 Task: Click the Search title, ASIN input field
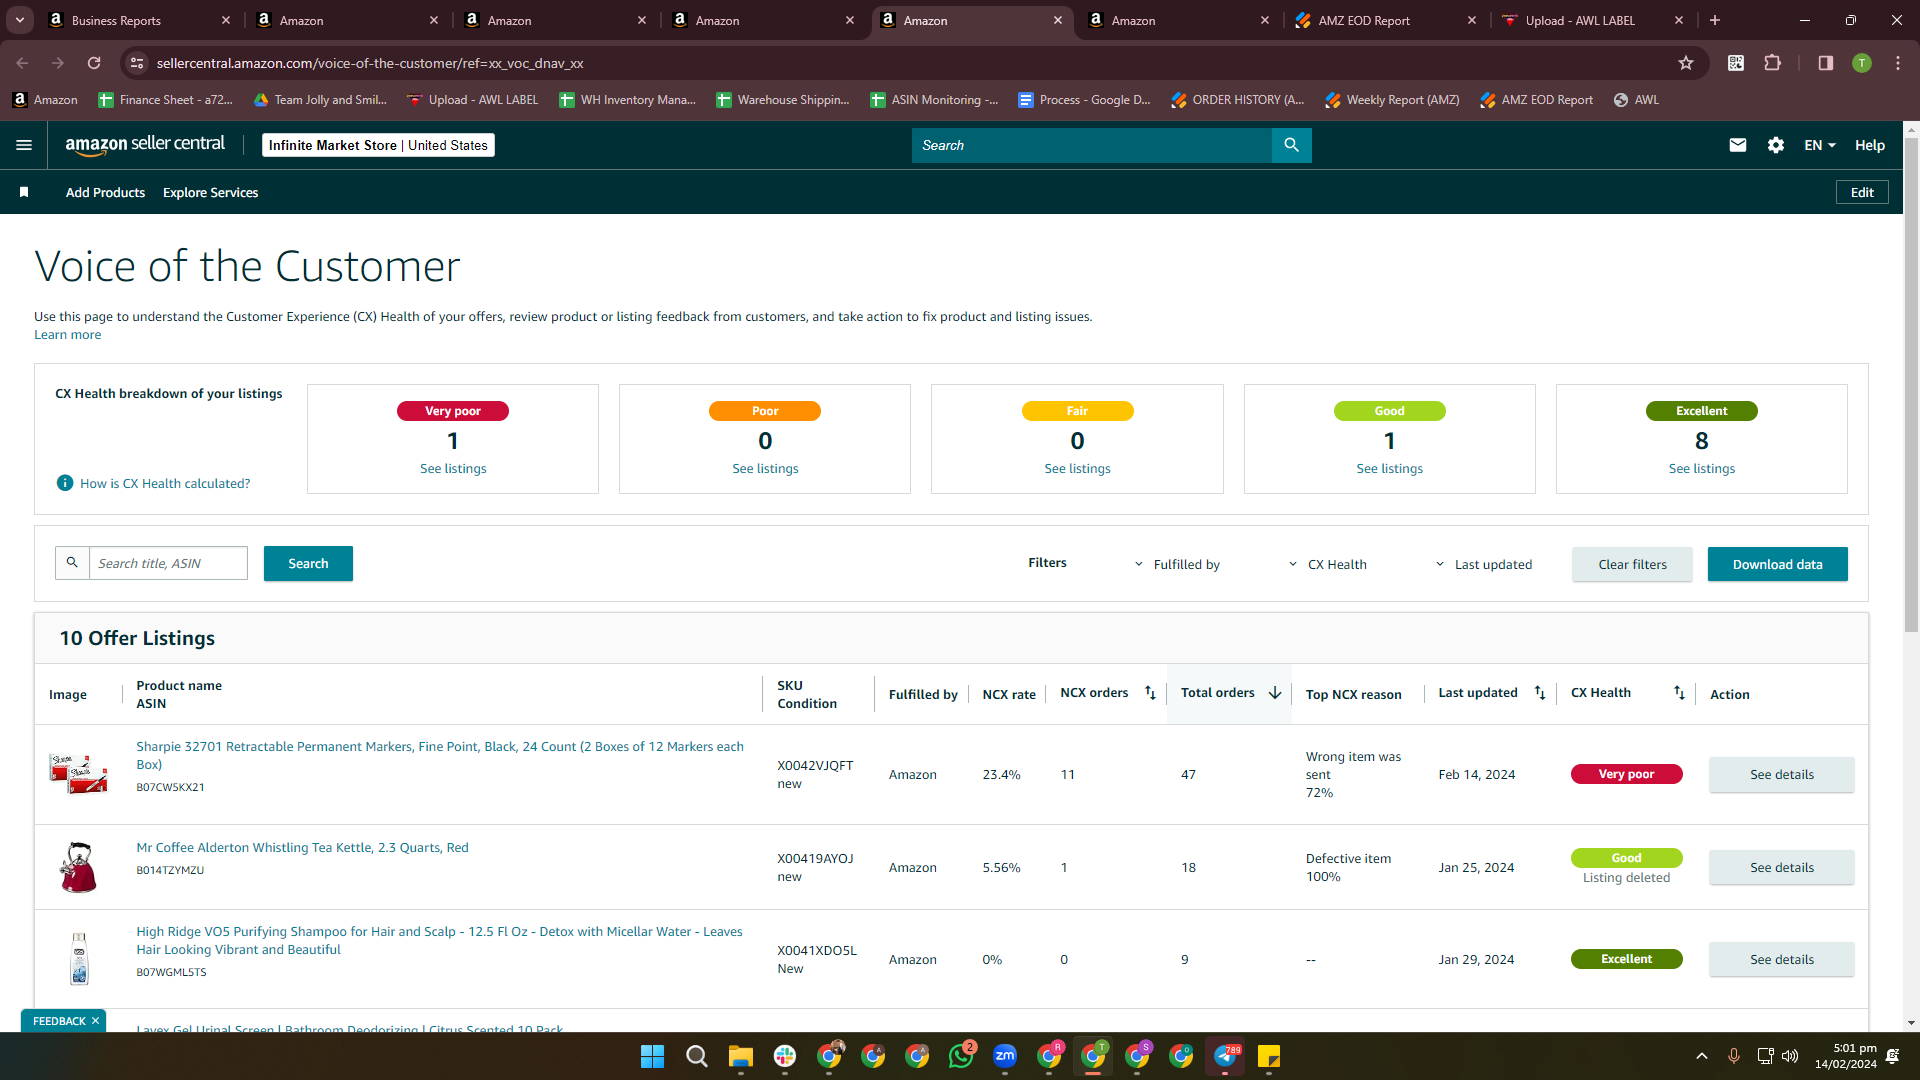click(168, 563)
